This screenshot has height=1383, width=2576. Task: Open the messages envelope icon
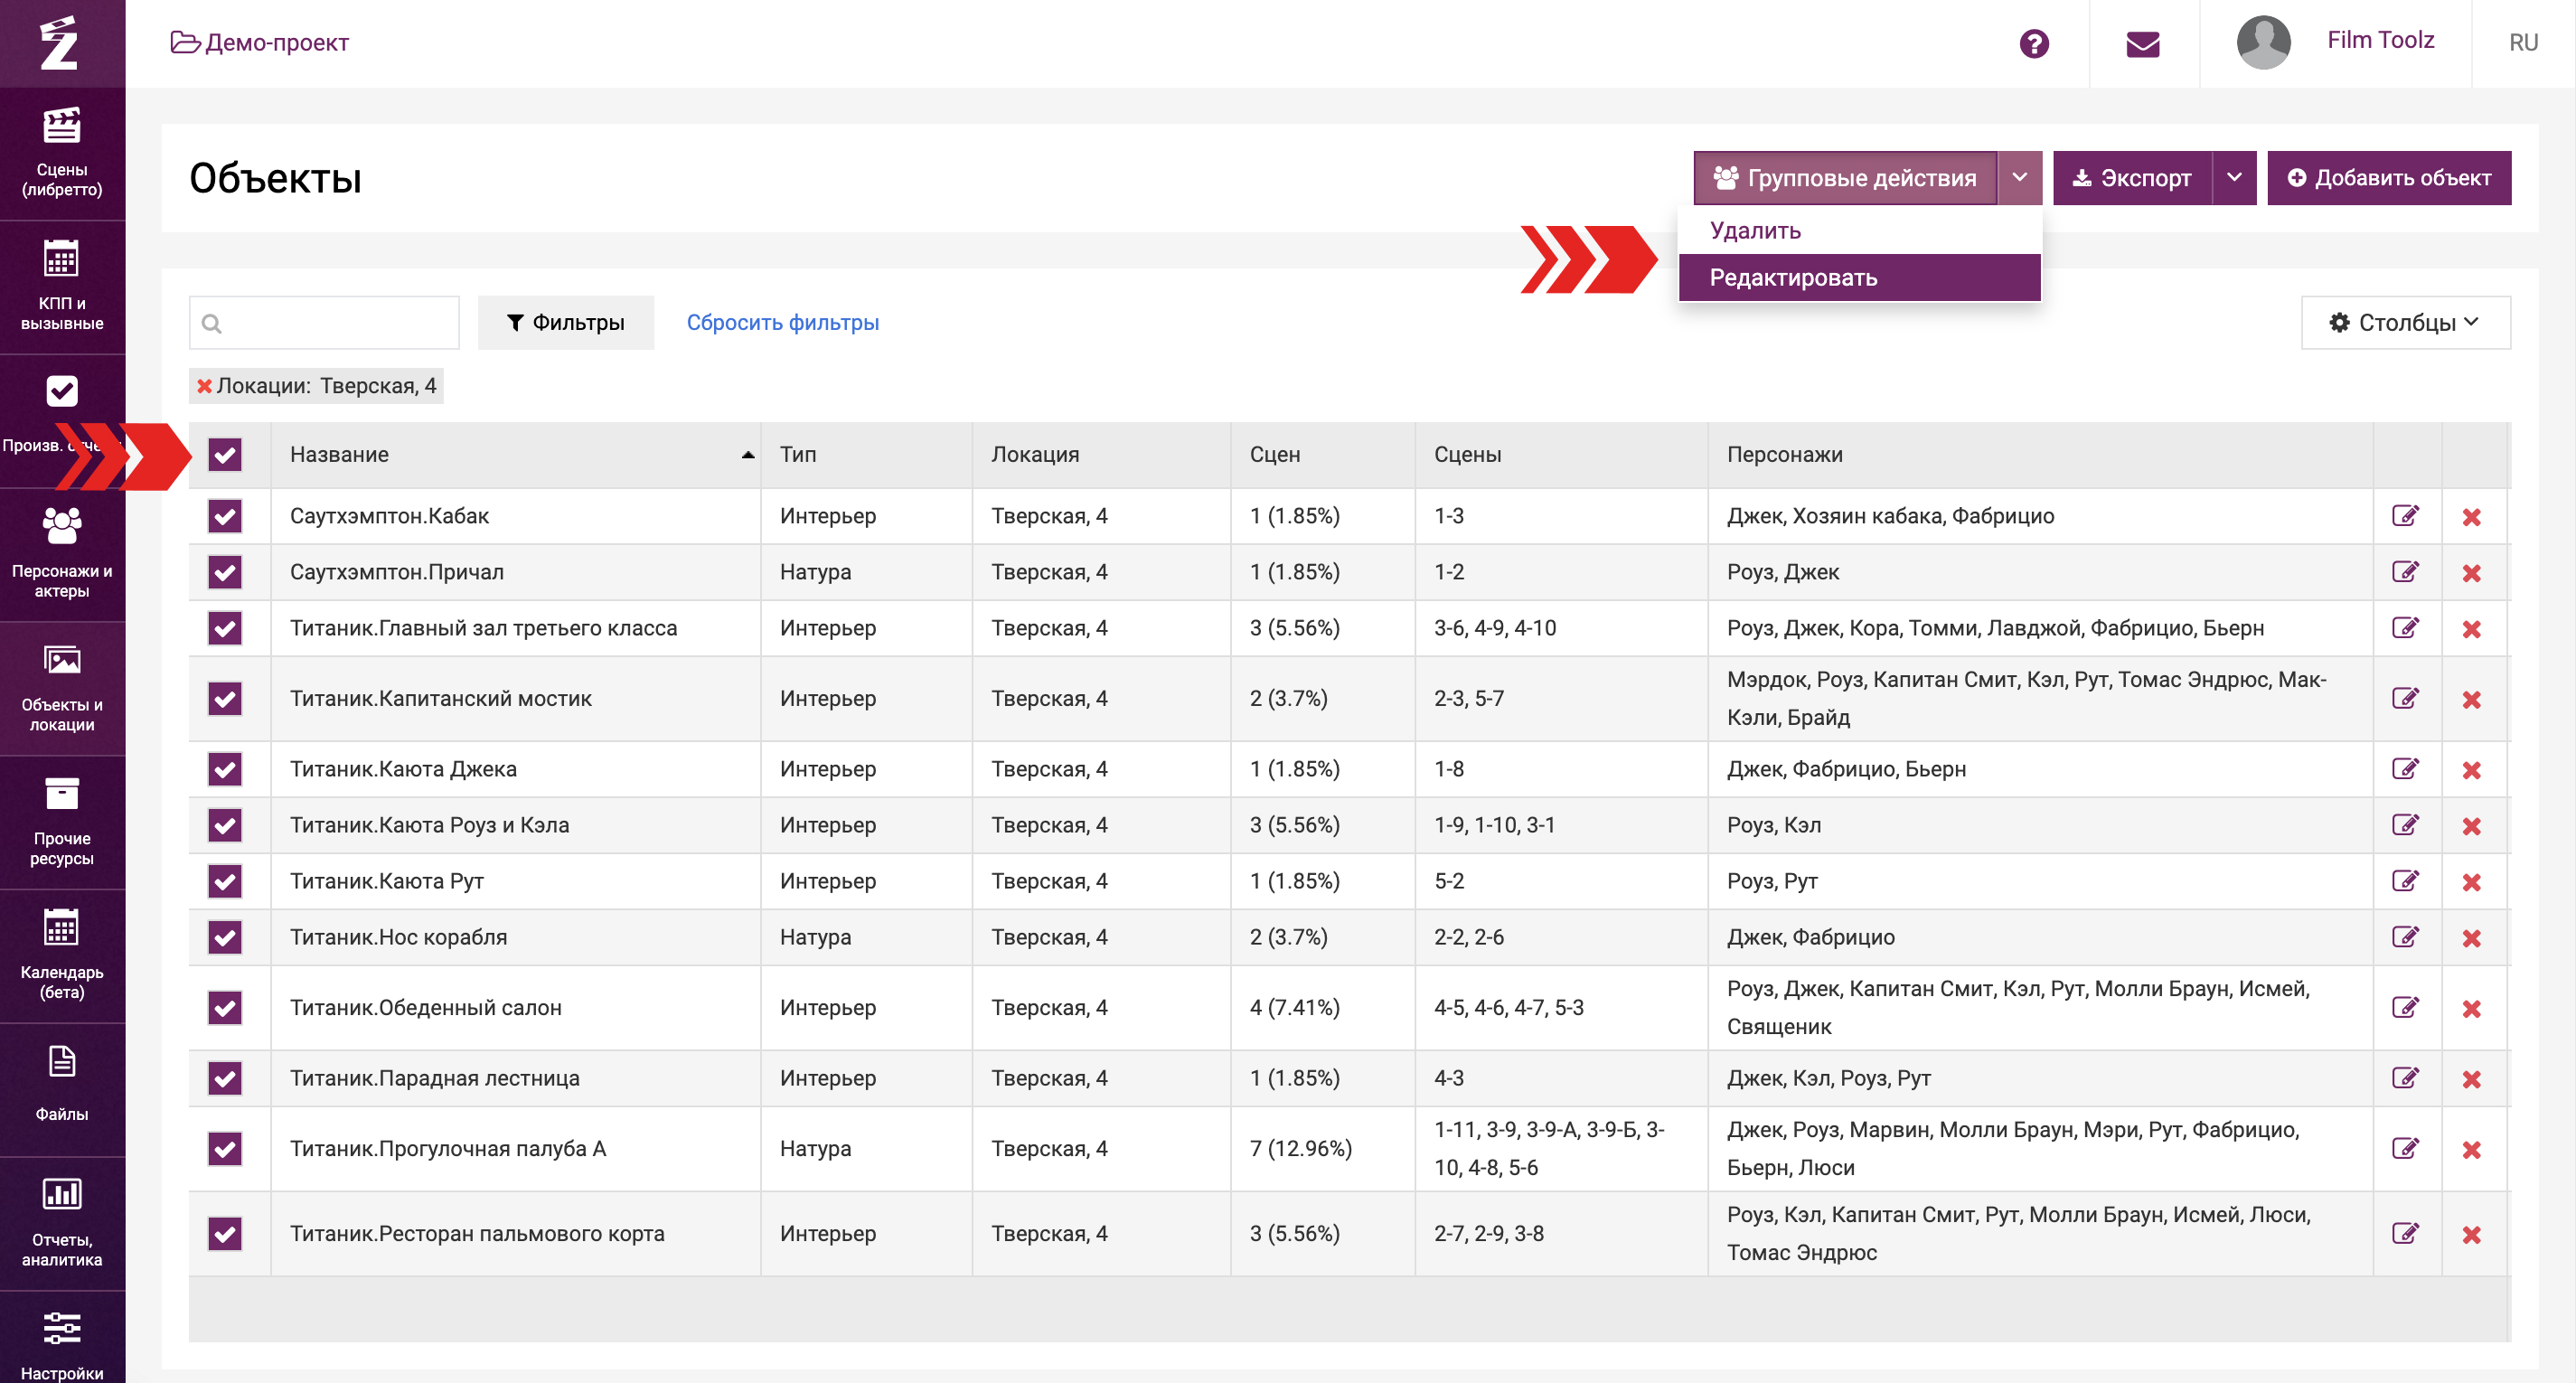coord(2143,43)
